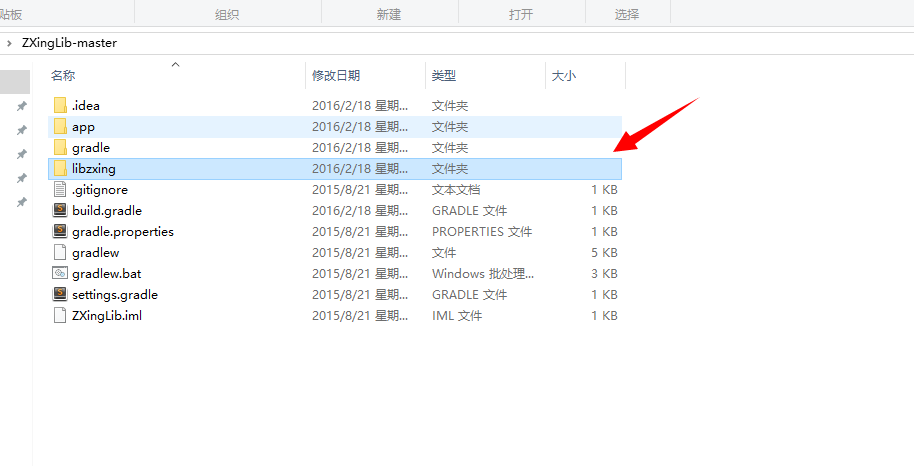Click the .gitignore text document icon
This screenshot has width=914, height=466.
[x=60, y=190]
